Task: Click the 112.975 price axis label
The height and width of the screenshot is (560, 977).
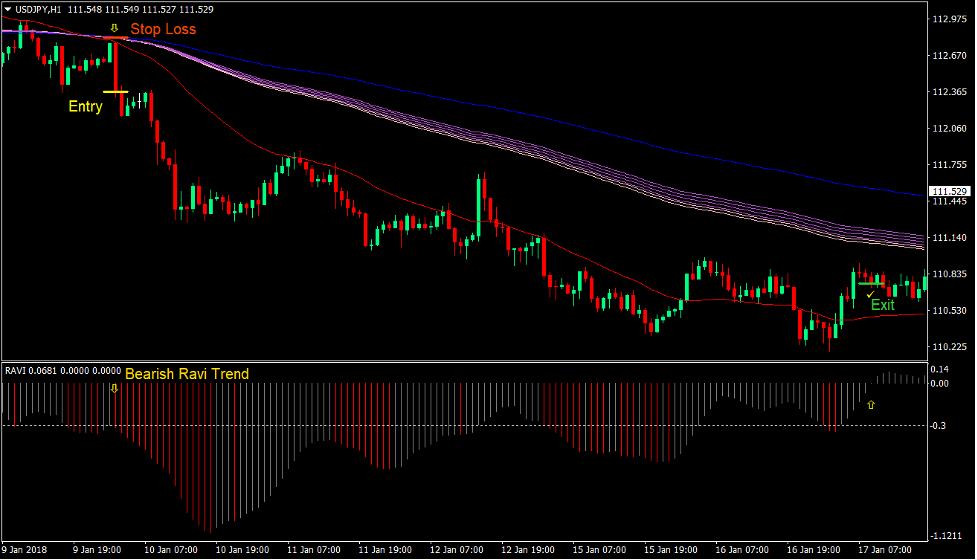Action: point(950,19)
